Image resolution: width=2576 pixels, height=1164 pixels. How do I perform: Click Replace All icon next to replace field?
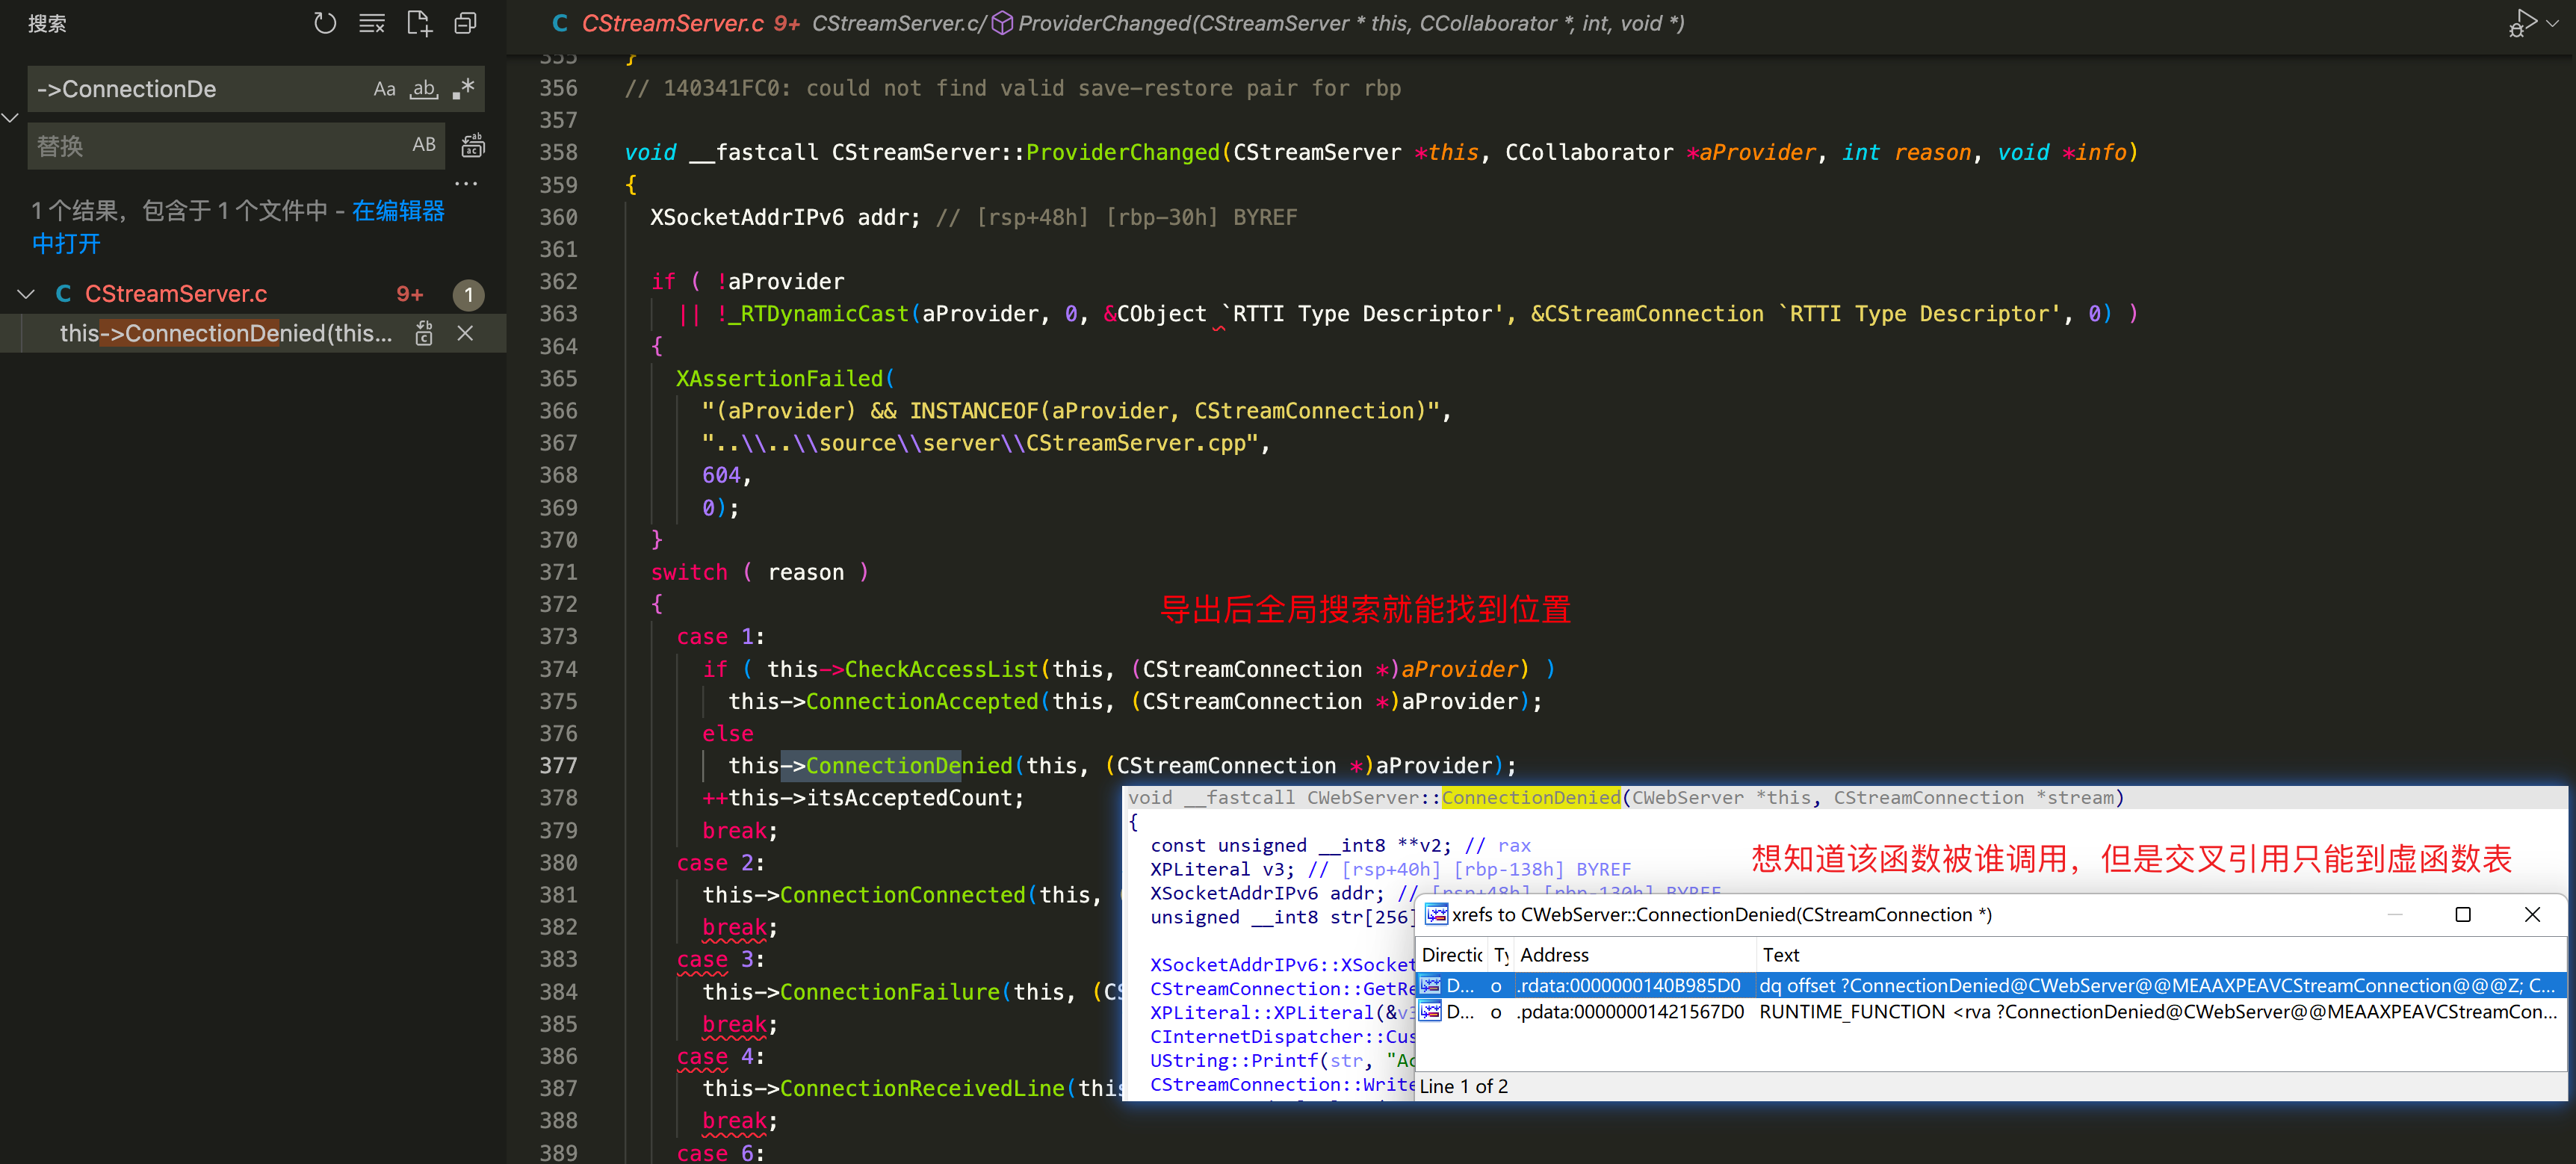click(x=473, y=146)
